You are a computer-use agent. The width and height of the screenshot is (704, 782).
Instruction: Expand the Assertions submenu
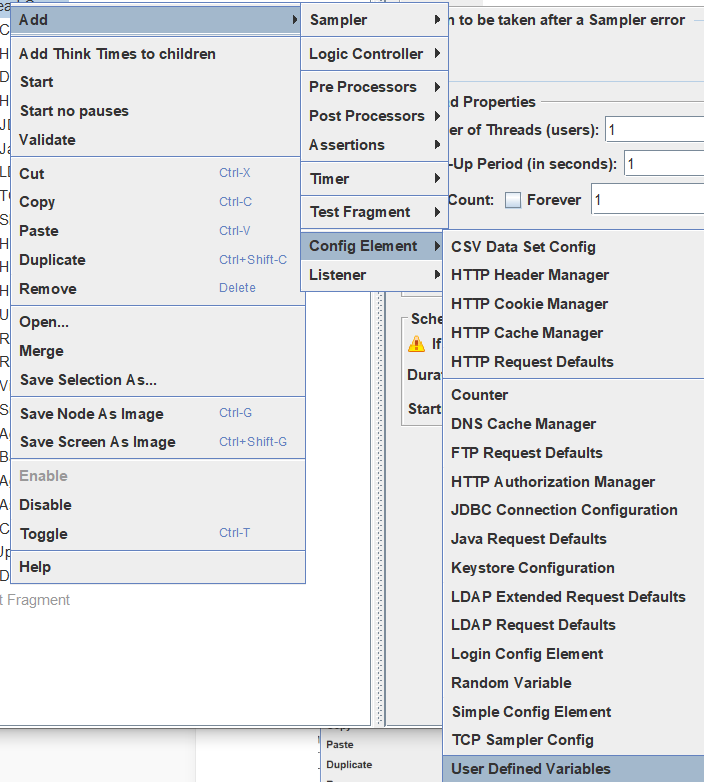pyautogui.click(x=374, y=145)
